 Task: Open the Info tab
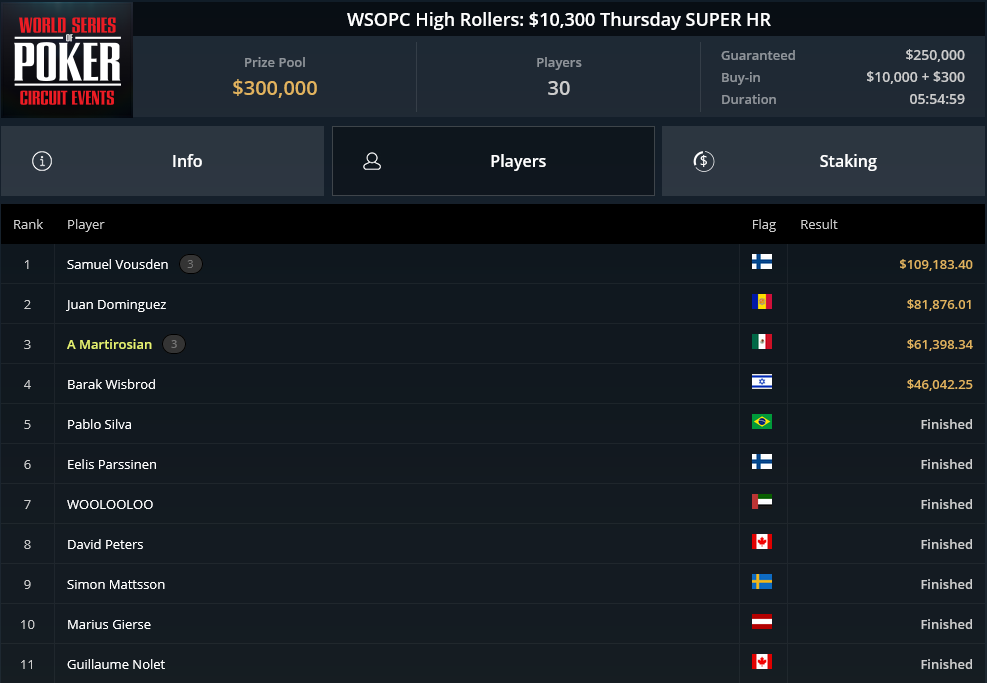[x=162, y=161]
